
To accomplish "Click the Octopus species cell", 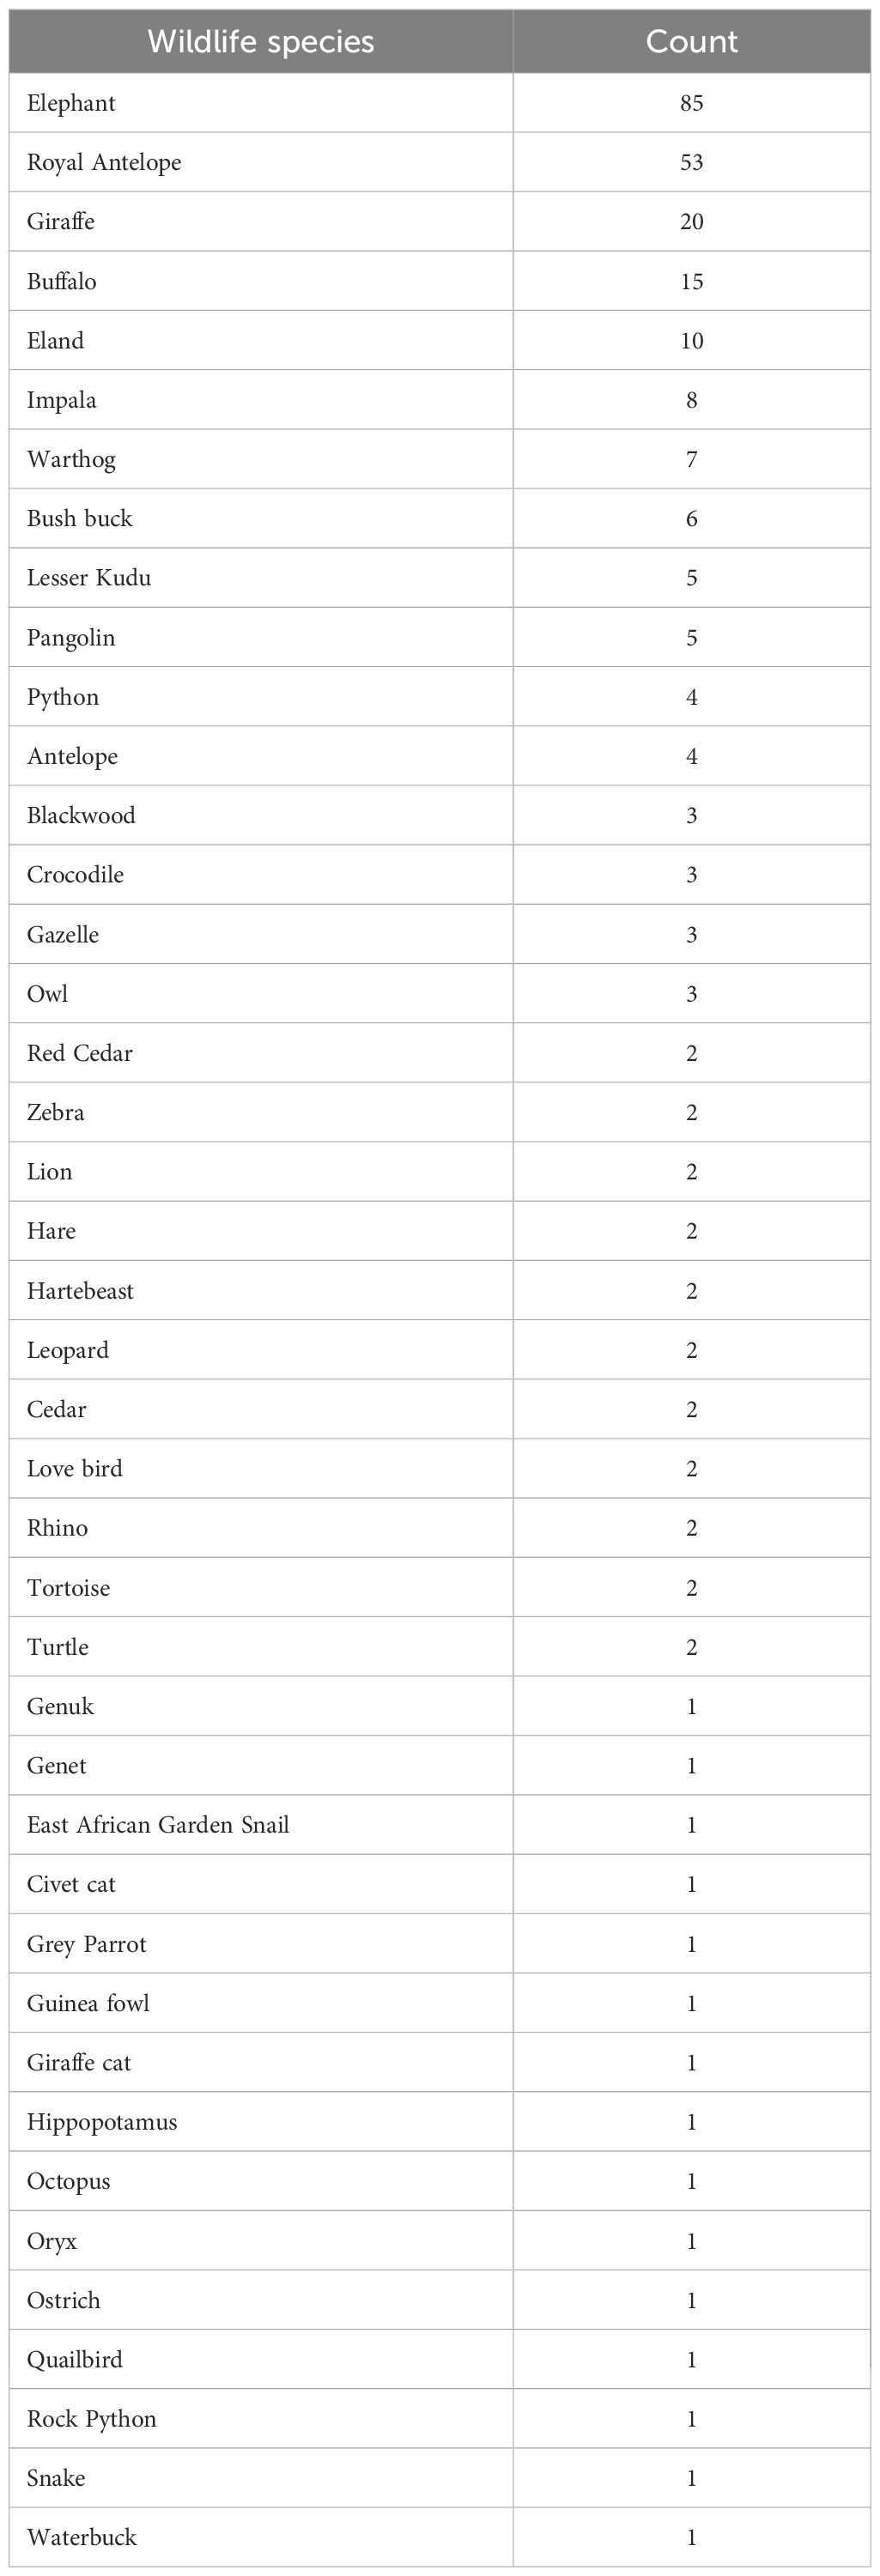I will pyautogui.click(x=69, y=2181).
